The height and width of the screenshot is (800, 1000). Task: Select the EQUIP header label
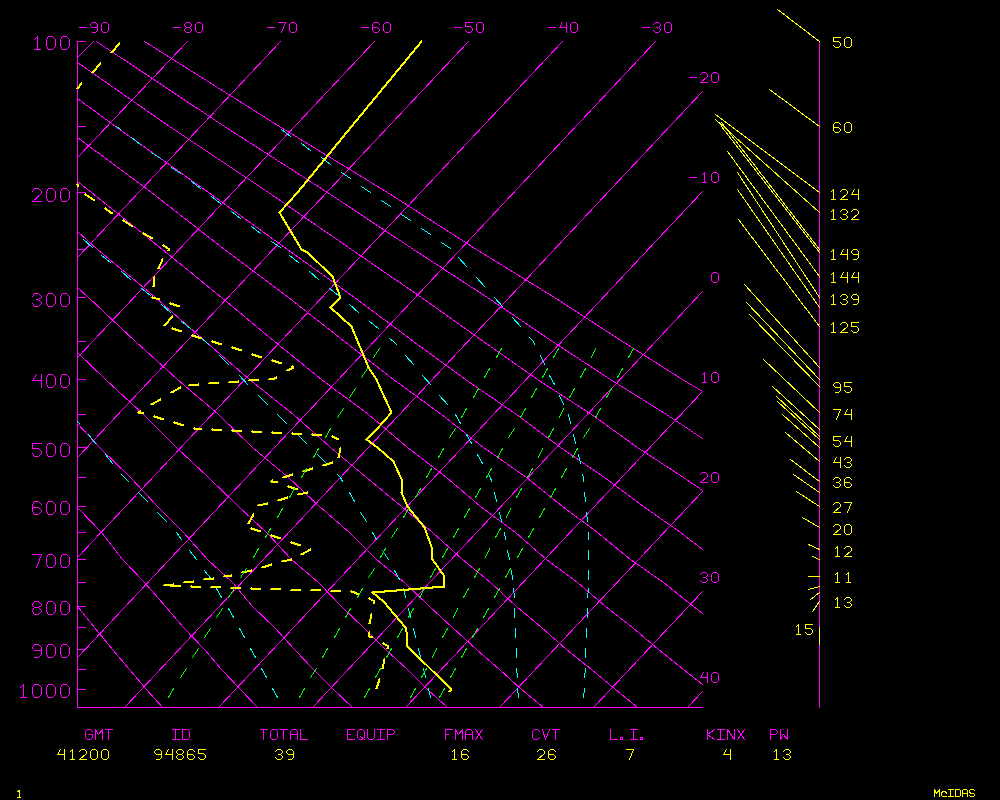pos(371,735)
